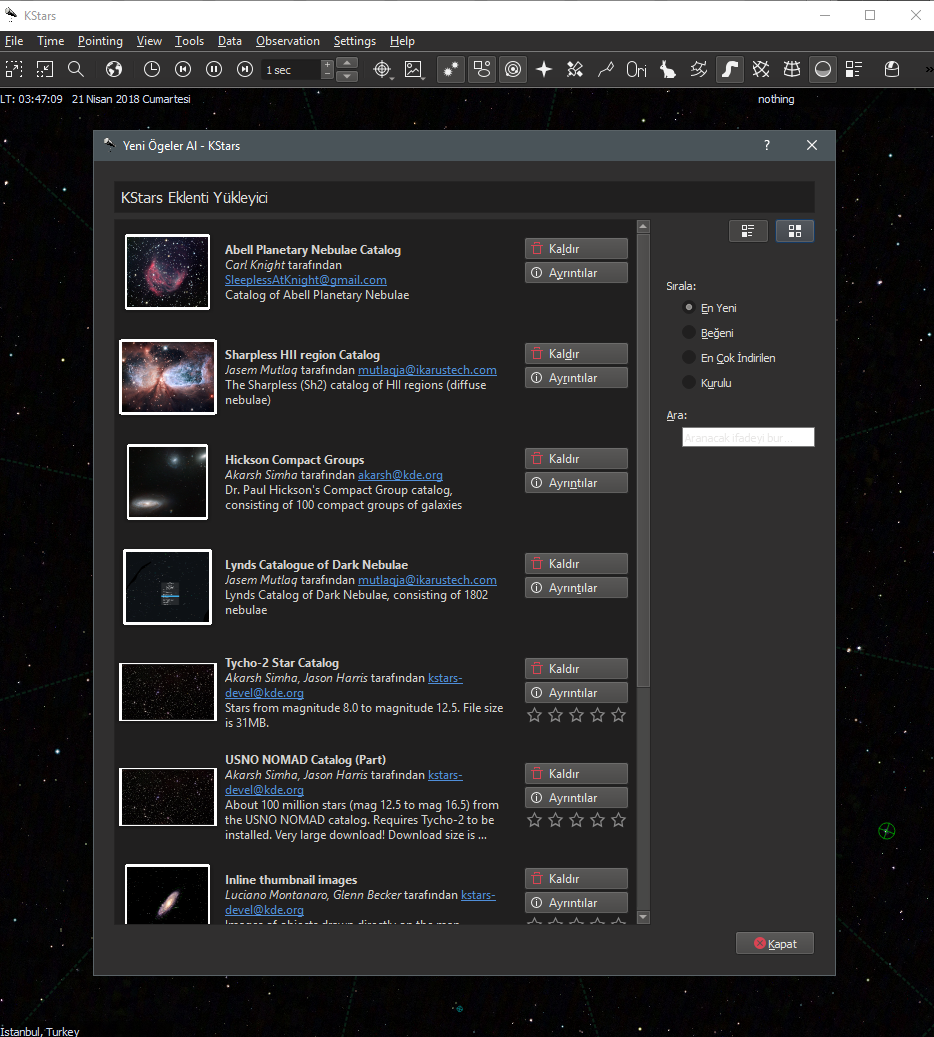Open the Pointing menu
This screenshot has width=934, height=1037.
tap(100, 41)
